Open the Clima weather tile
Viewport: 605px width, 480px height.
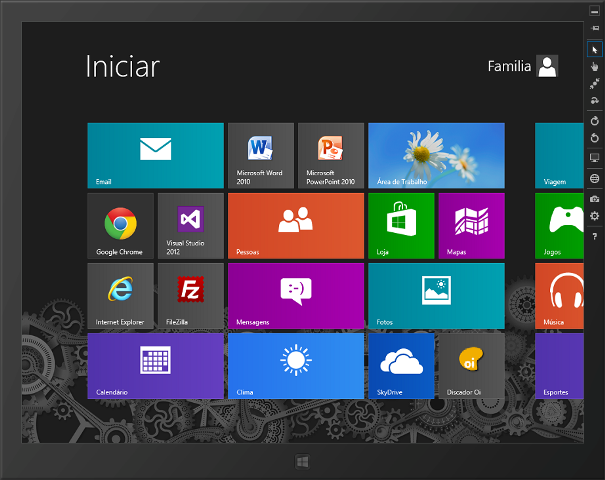tap(296, 366)
